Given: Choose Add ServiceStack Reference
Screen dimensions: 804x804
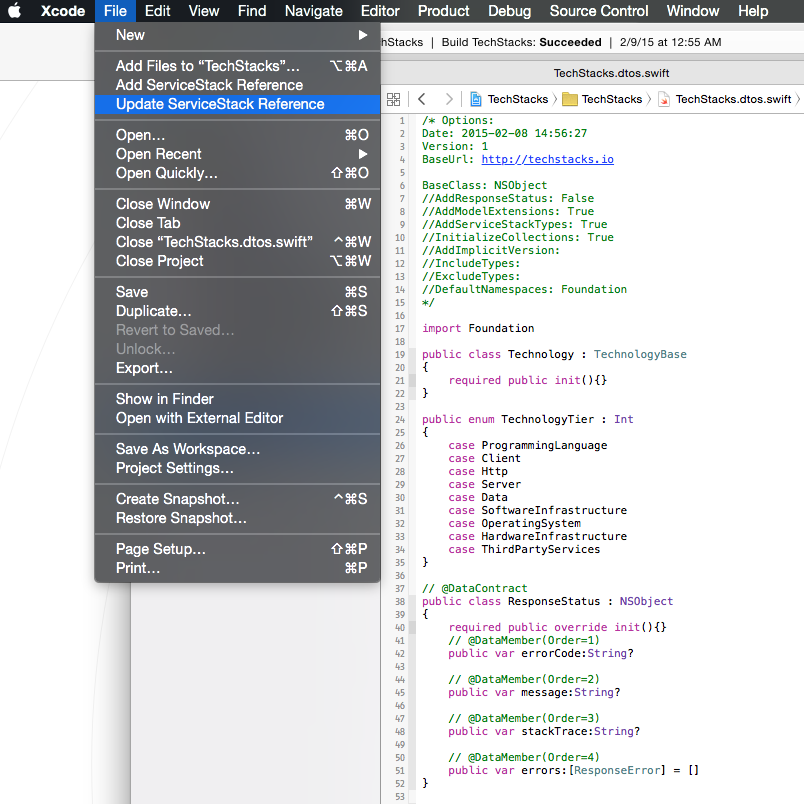Looking at the screenshot, I should 237,85.
